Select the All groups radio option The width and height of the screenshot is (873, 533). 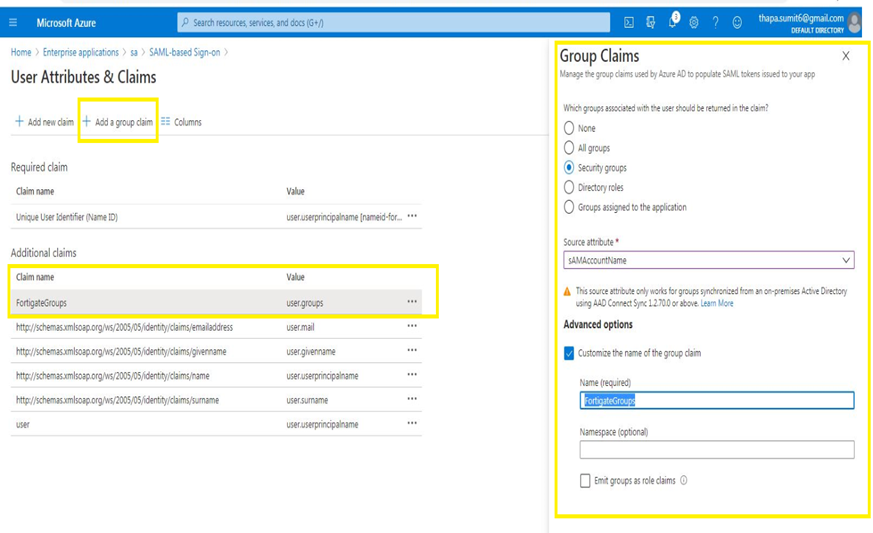569,148
